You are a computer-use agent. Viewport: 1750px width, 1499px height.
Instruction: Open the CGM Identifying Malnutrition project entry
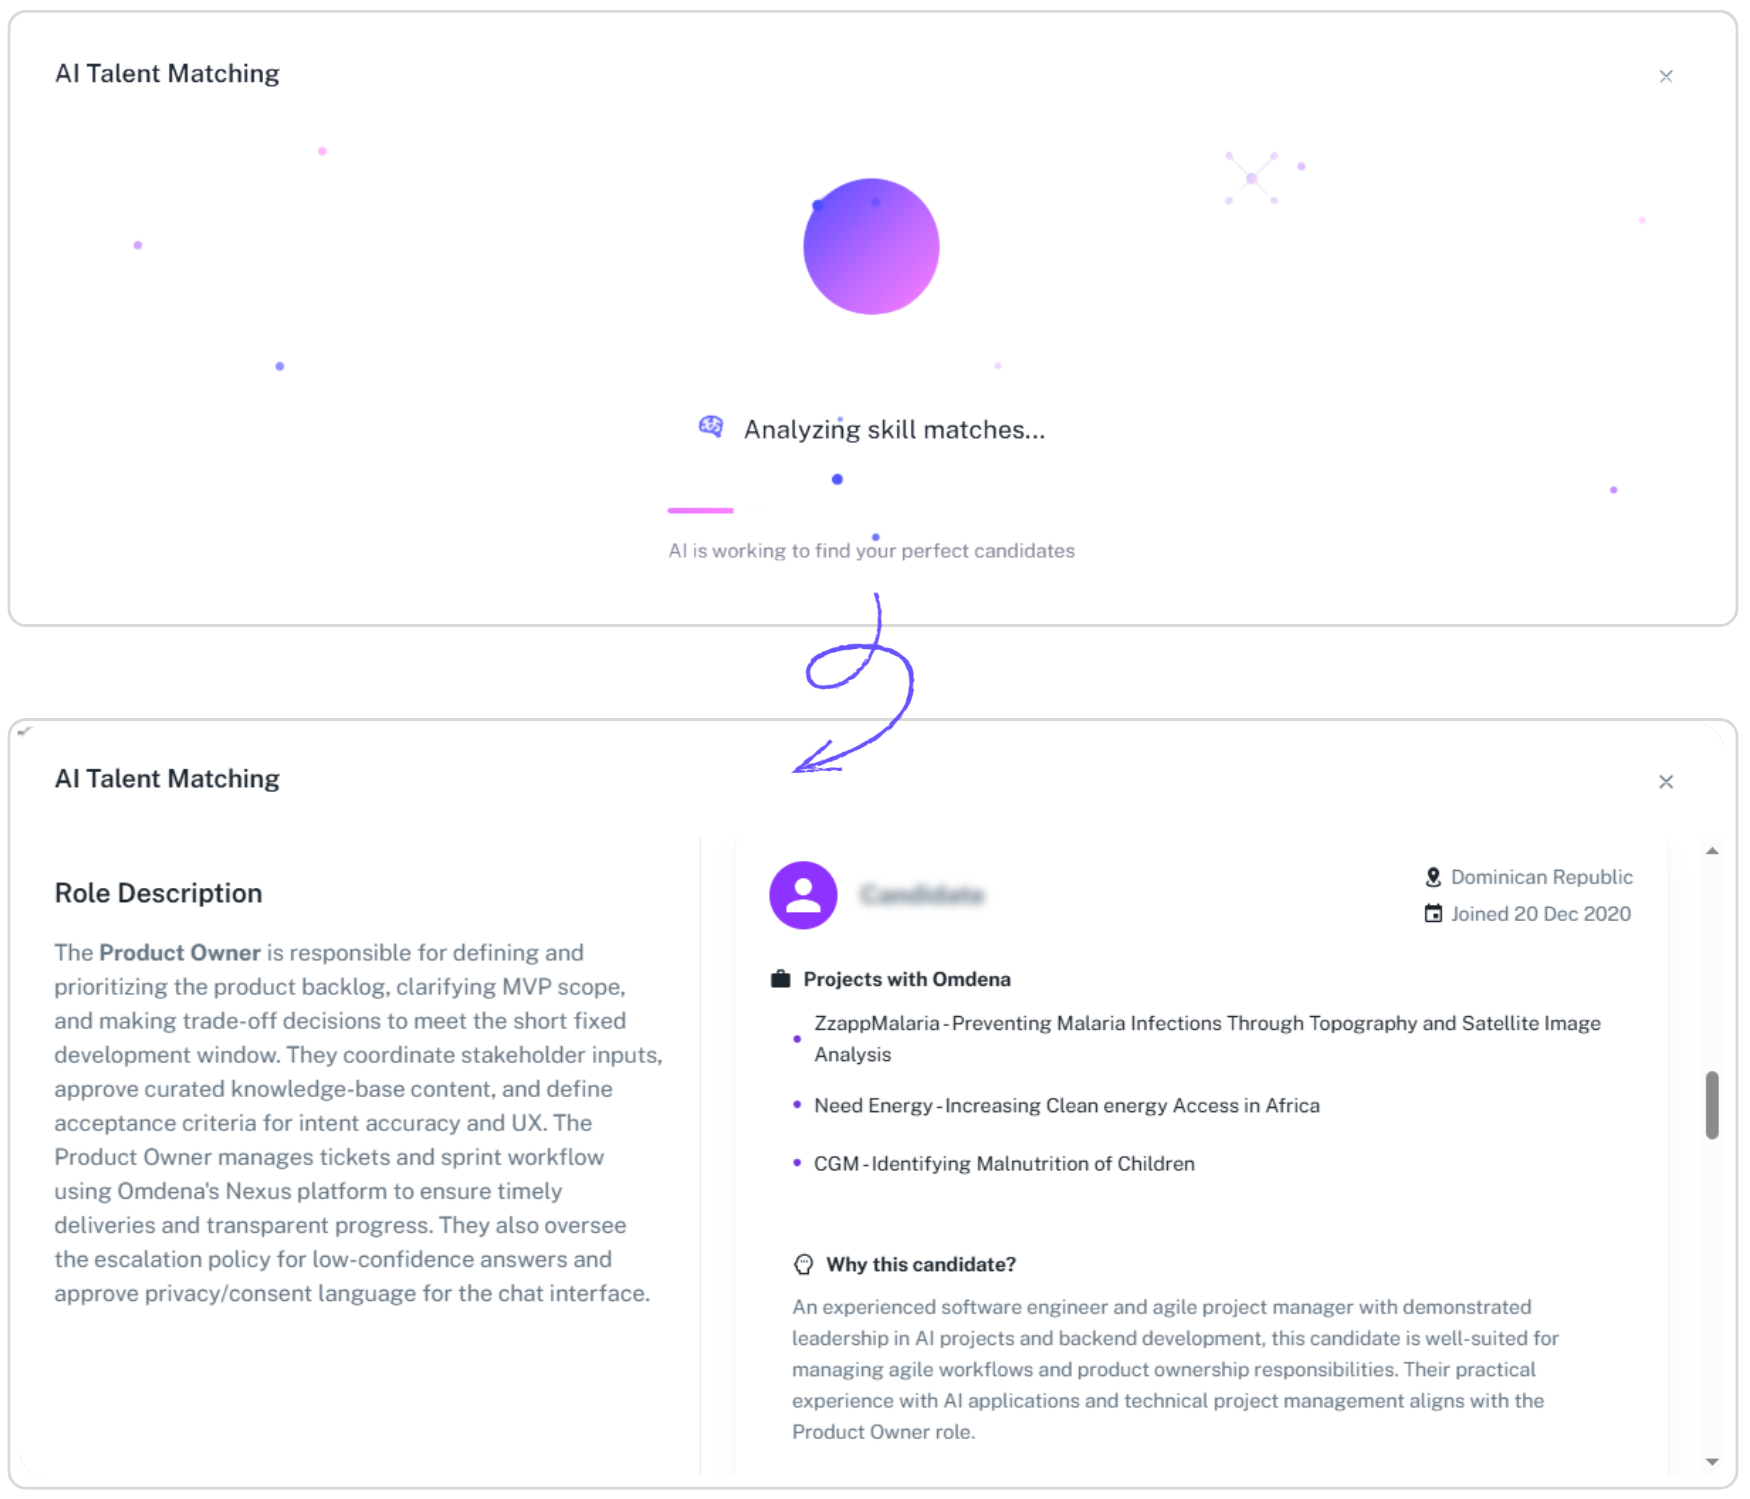point(1003,1163)
